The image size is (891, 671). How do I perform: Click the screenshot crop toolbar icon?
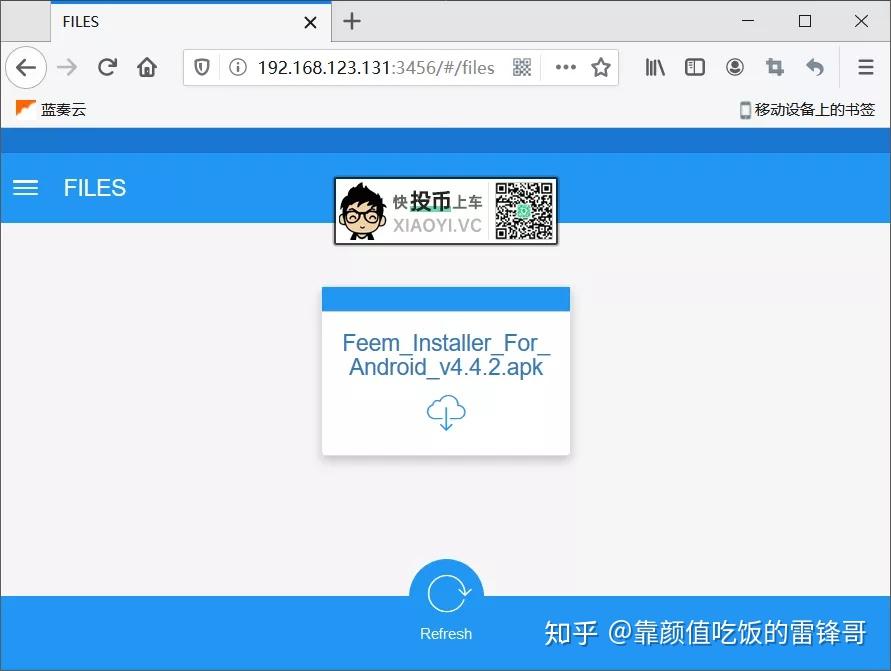tap(775, 68)
